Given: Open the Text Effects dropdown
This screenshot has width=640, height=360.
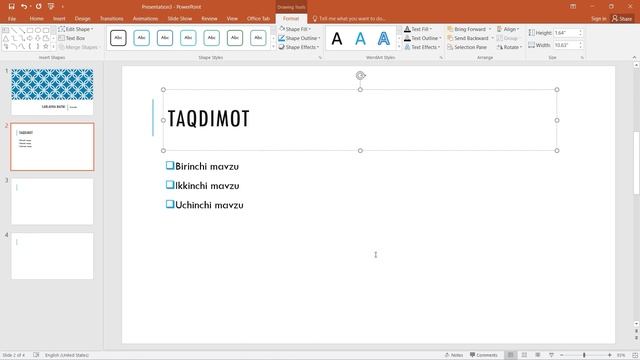Looking at the screenshot, I should (x=422, y=47).
